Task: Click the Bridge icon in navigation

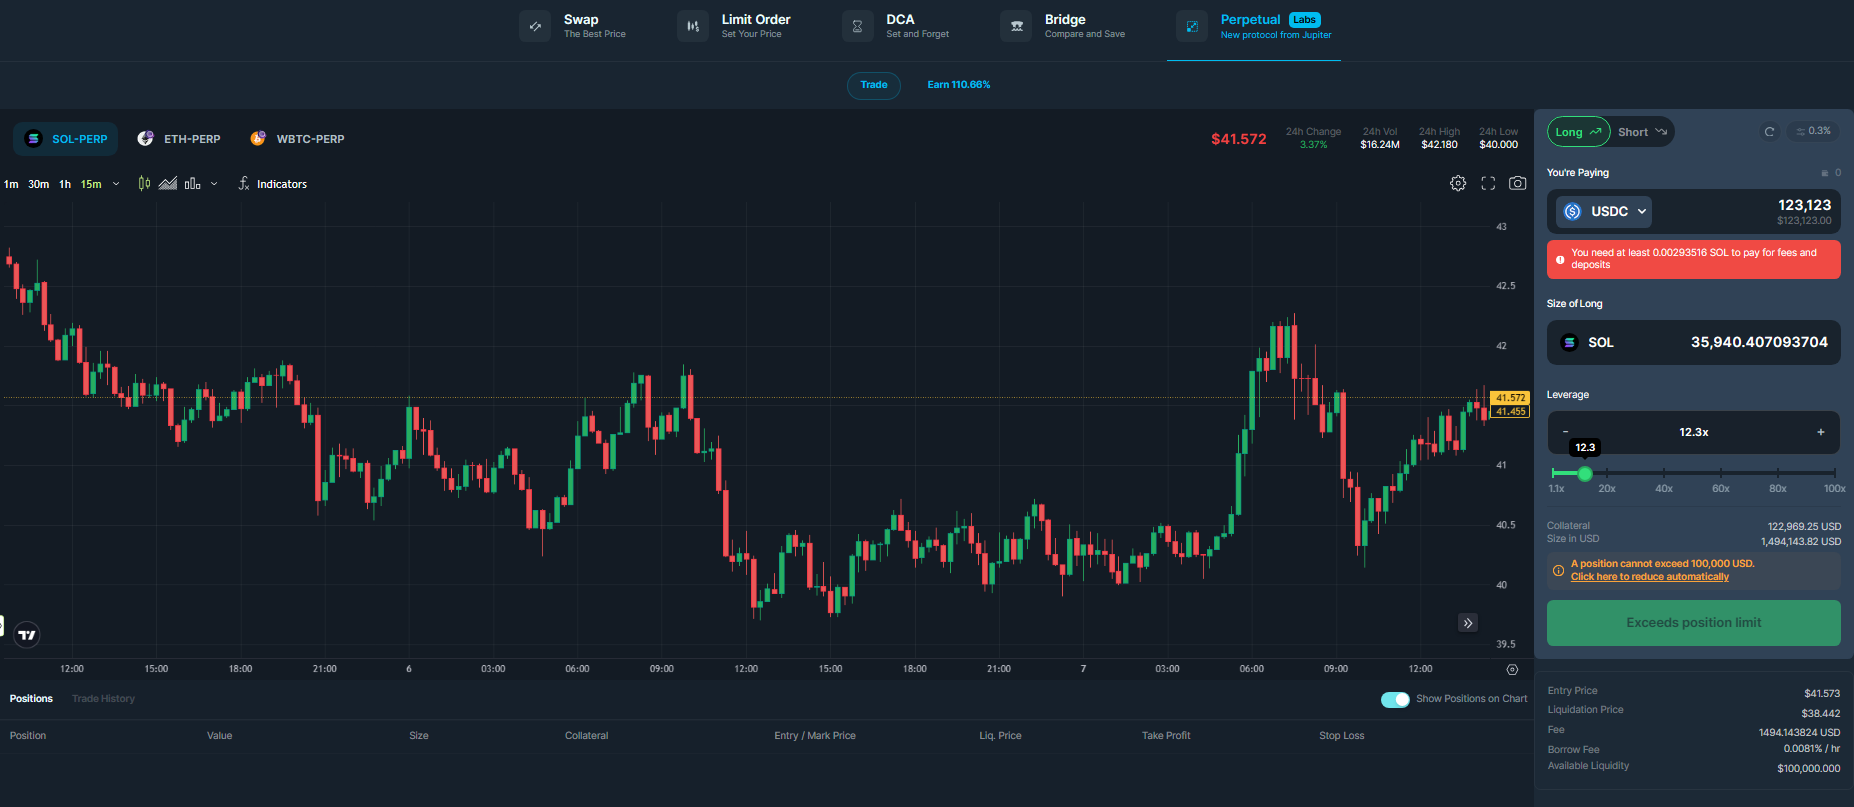Action: [x=1016, y=26]
